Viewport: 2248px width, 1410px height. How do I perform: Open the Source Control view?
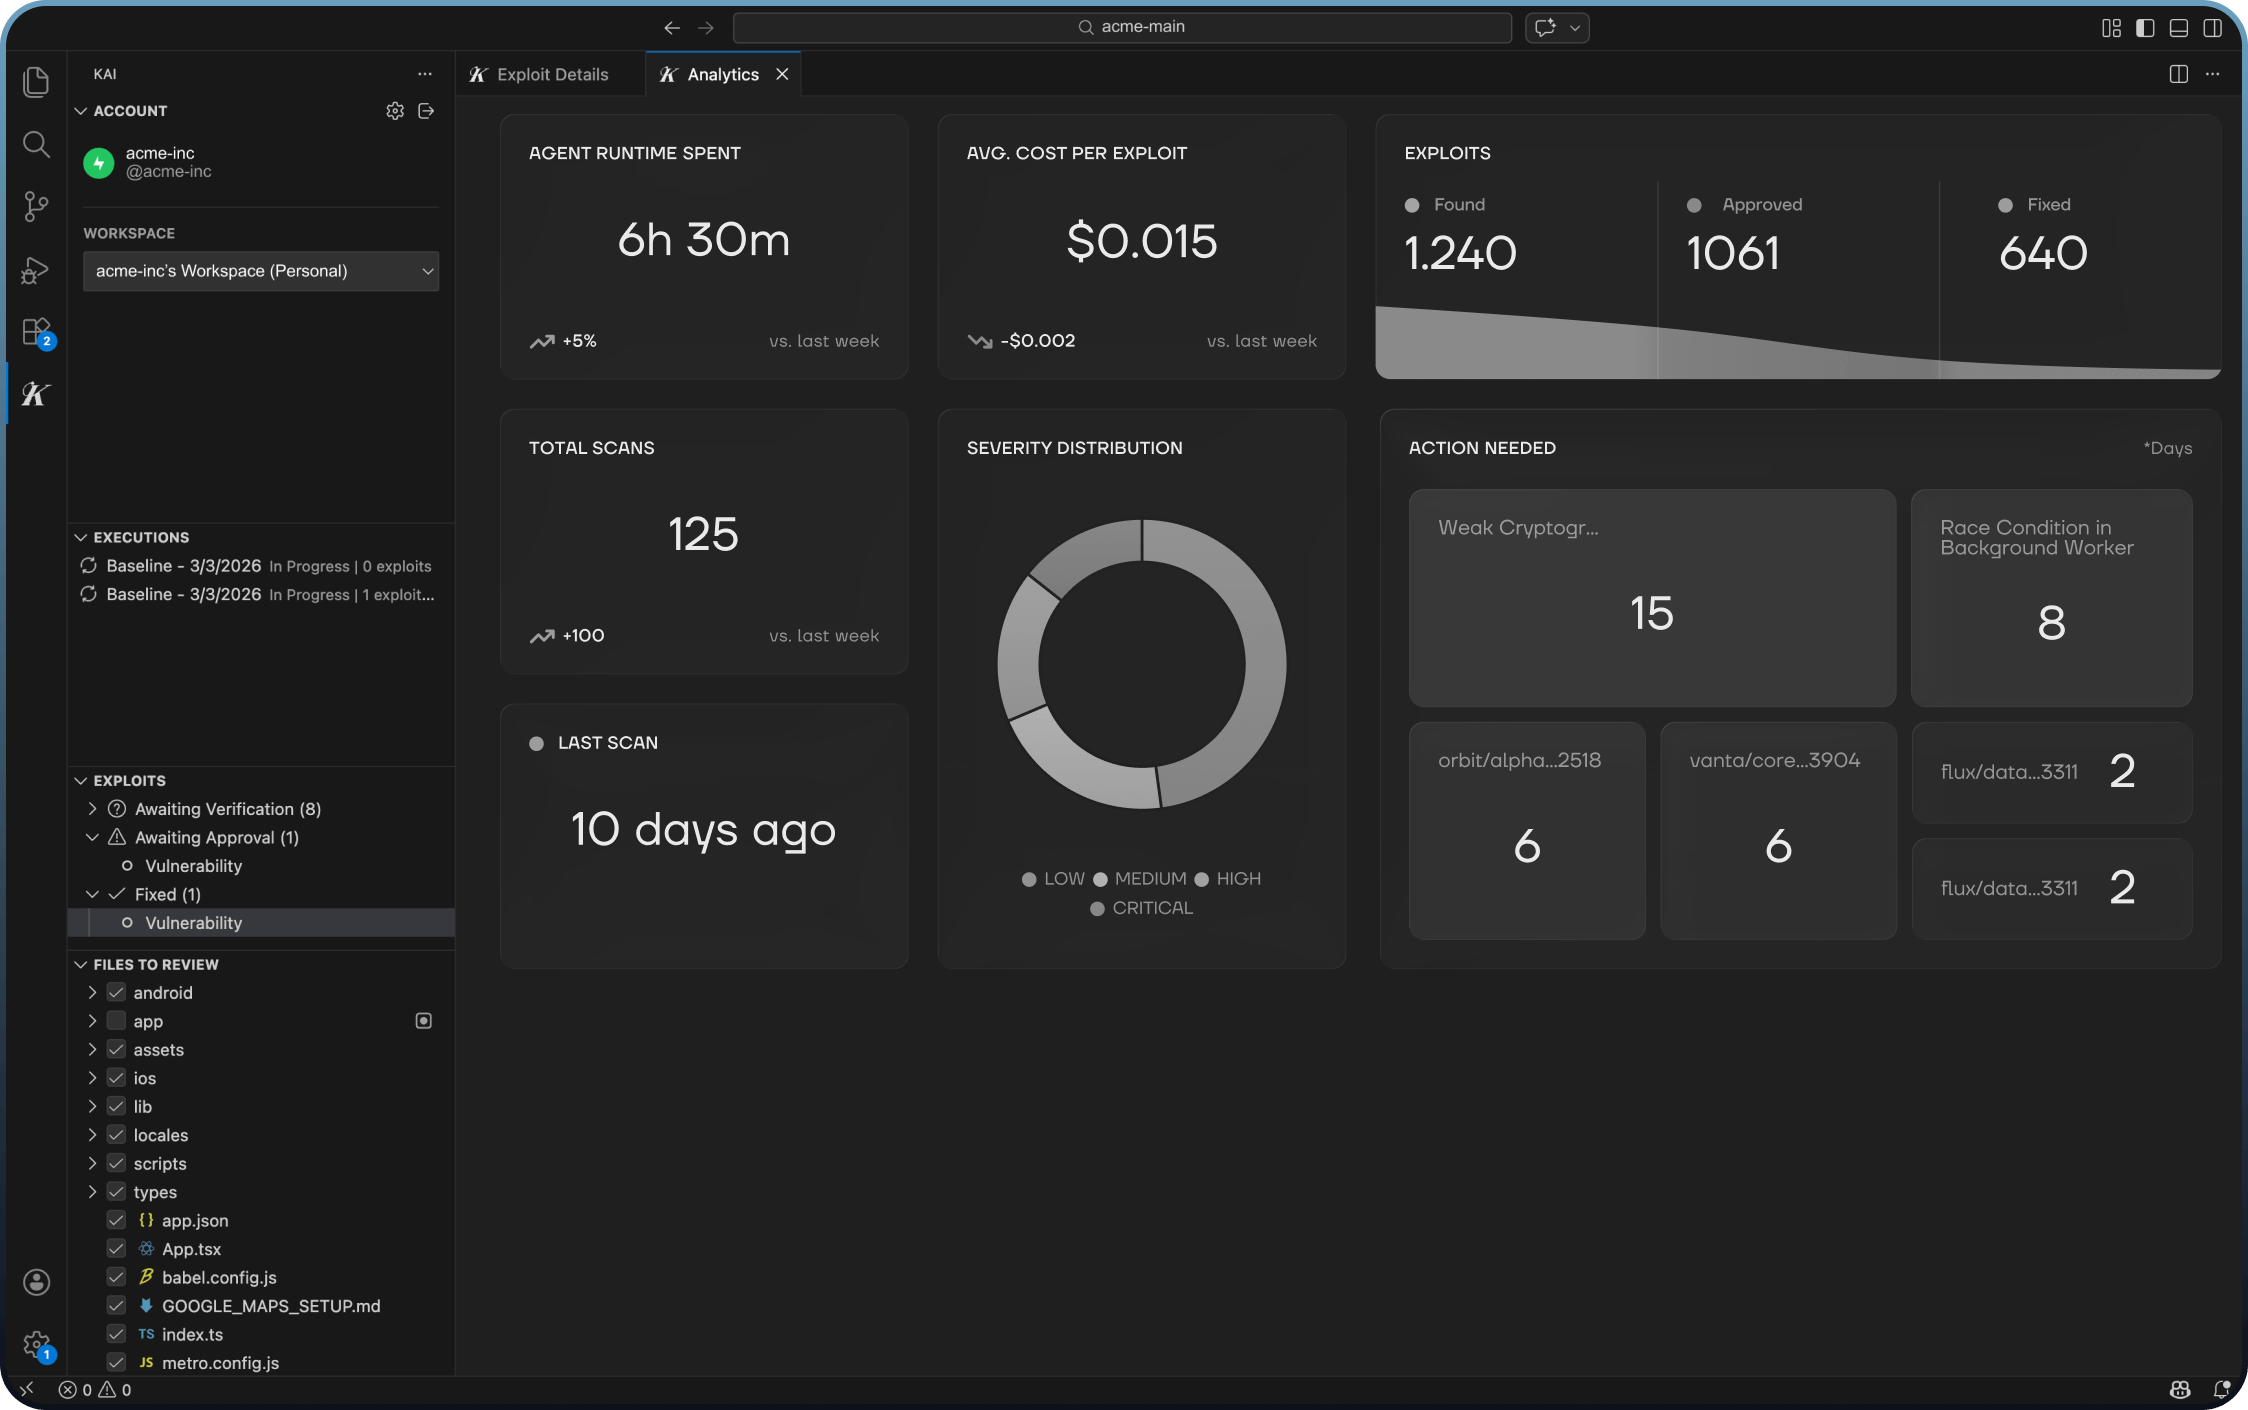click(x=36, y=206)
